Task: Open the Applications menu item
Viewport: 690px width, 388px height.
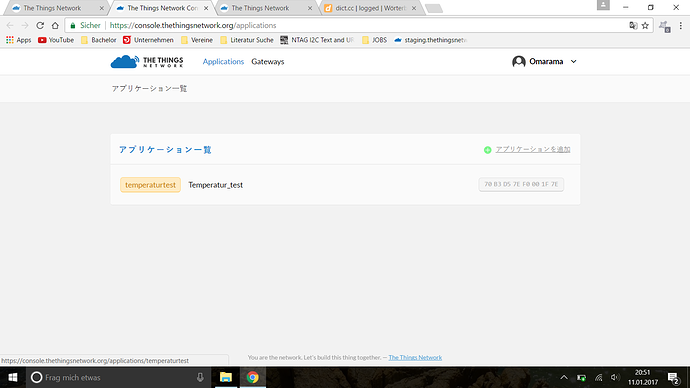Action: point(223,62)
